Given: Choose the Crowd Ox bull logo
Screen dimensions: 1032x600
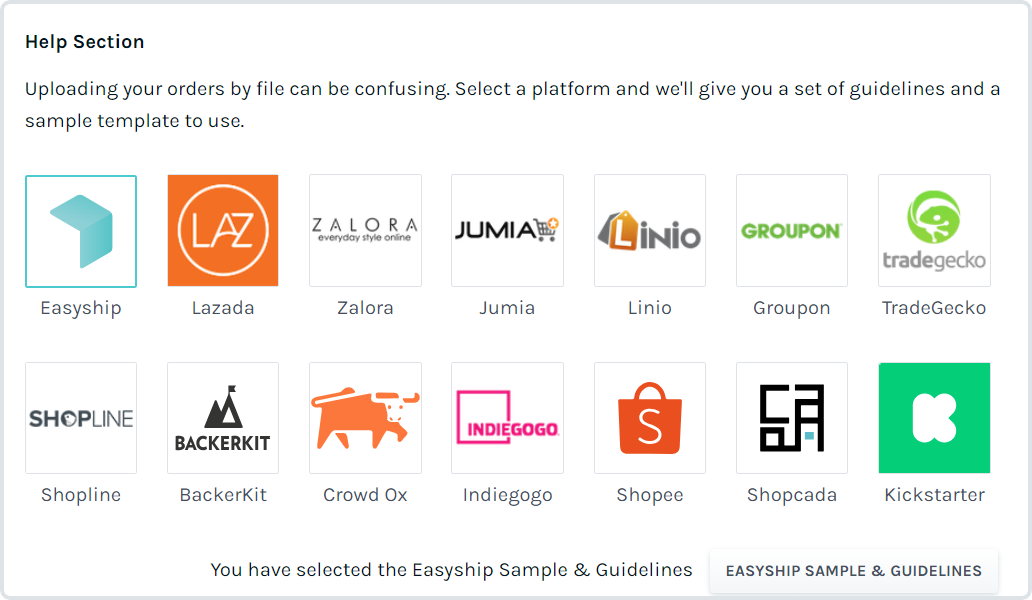Looking at the screenshot, I should pyautogui.click(x=365, y=418).
